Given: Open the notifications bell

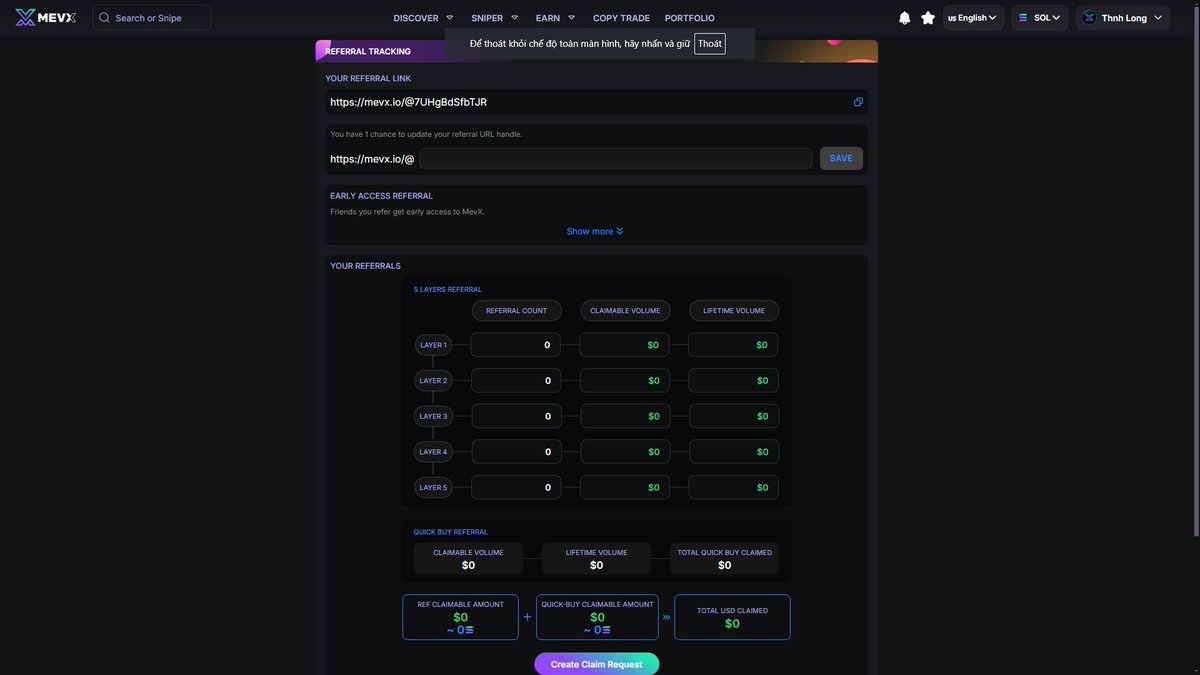Looking at the screenshot, I should point(905,18).
